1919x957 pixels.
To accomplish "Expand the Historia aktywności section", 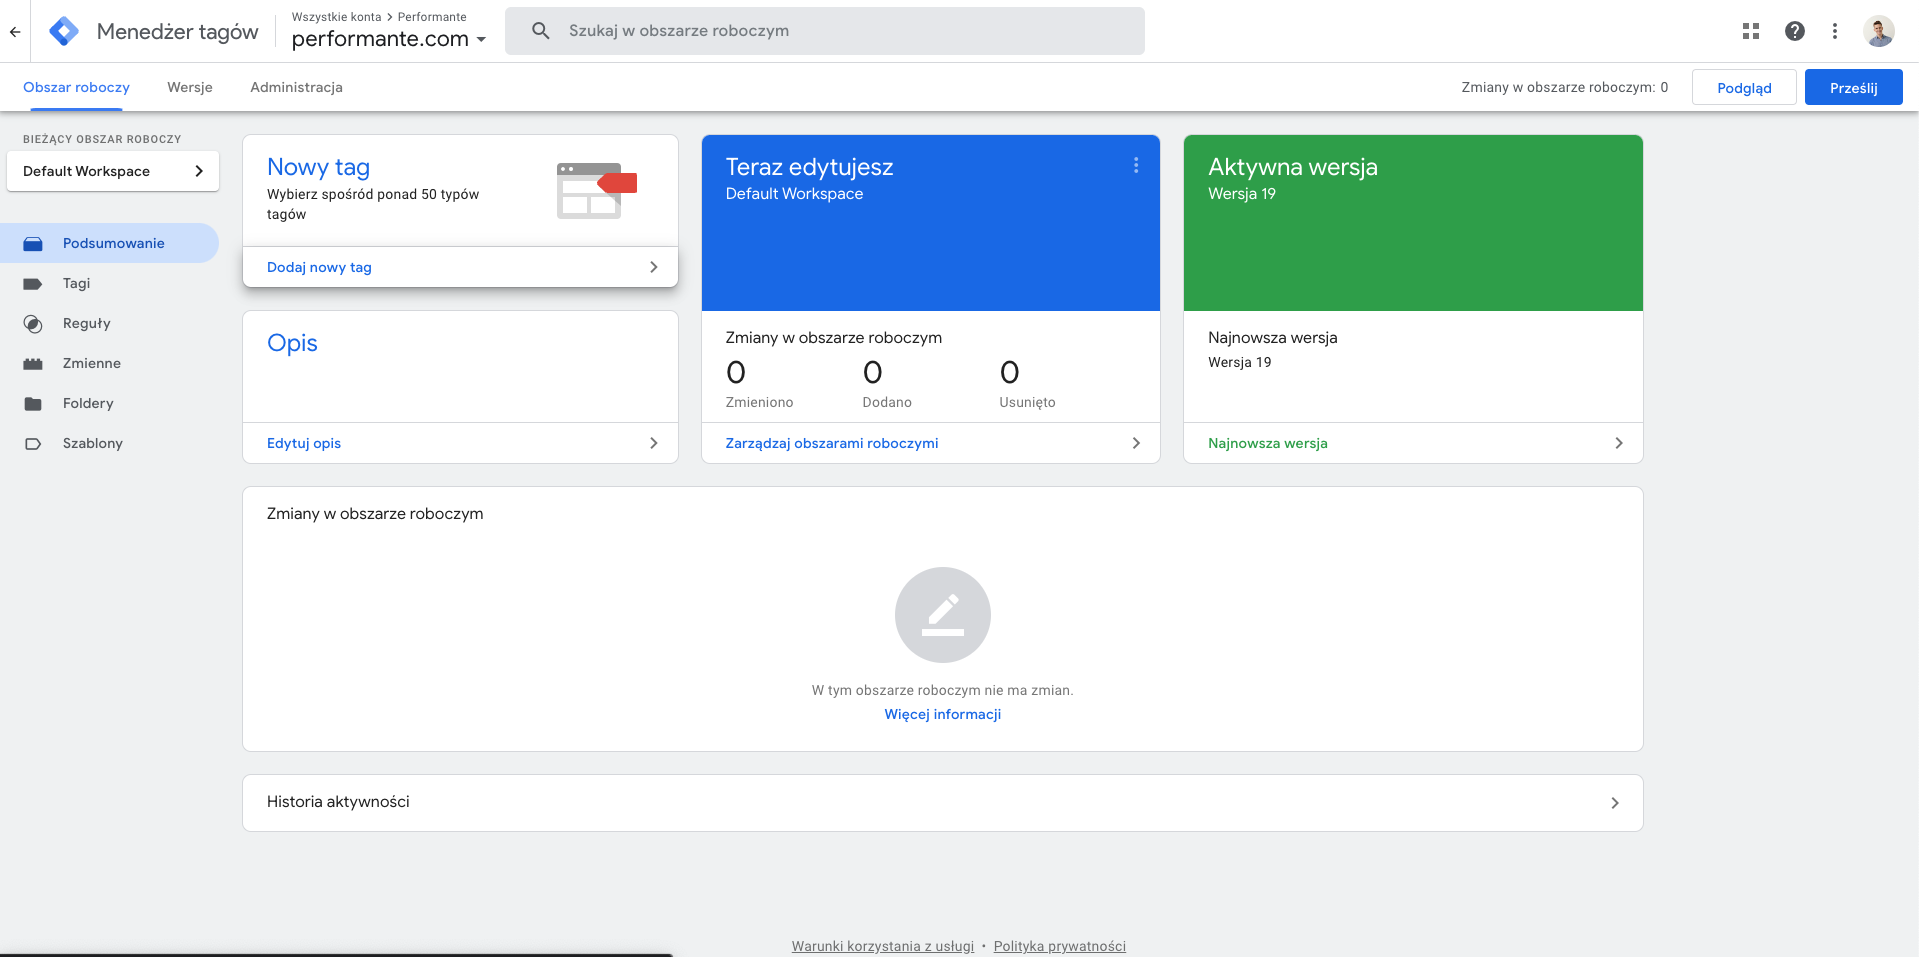I will pyautogui.click(x=1615, y=803).
